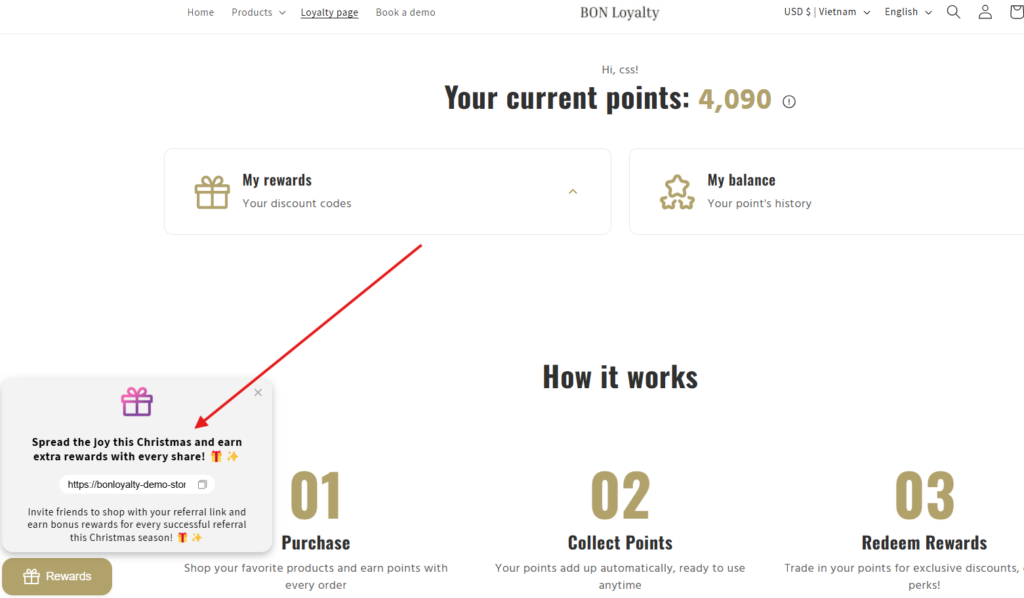
Task: Click the Book a demo link
Action: [x=405, y=12]
